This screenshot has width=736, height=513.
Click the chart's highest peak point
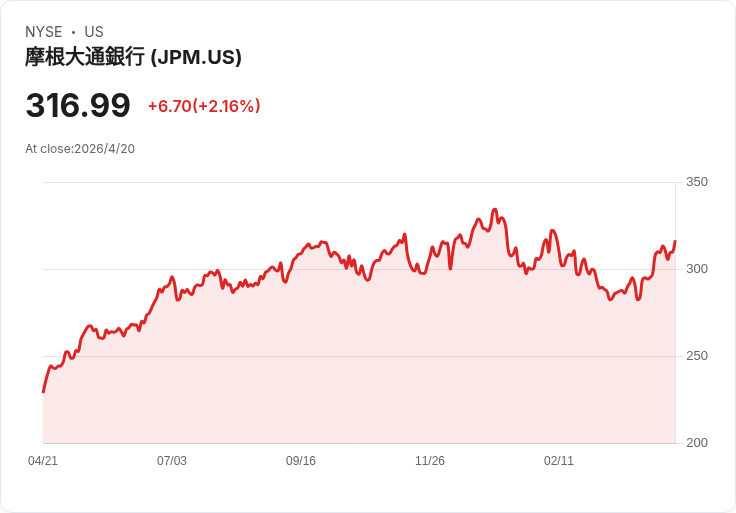coord(495,210)
